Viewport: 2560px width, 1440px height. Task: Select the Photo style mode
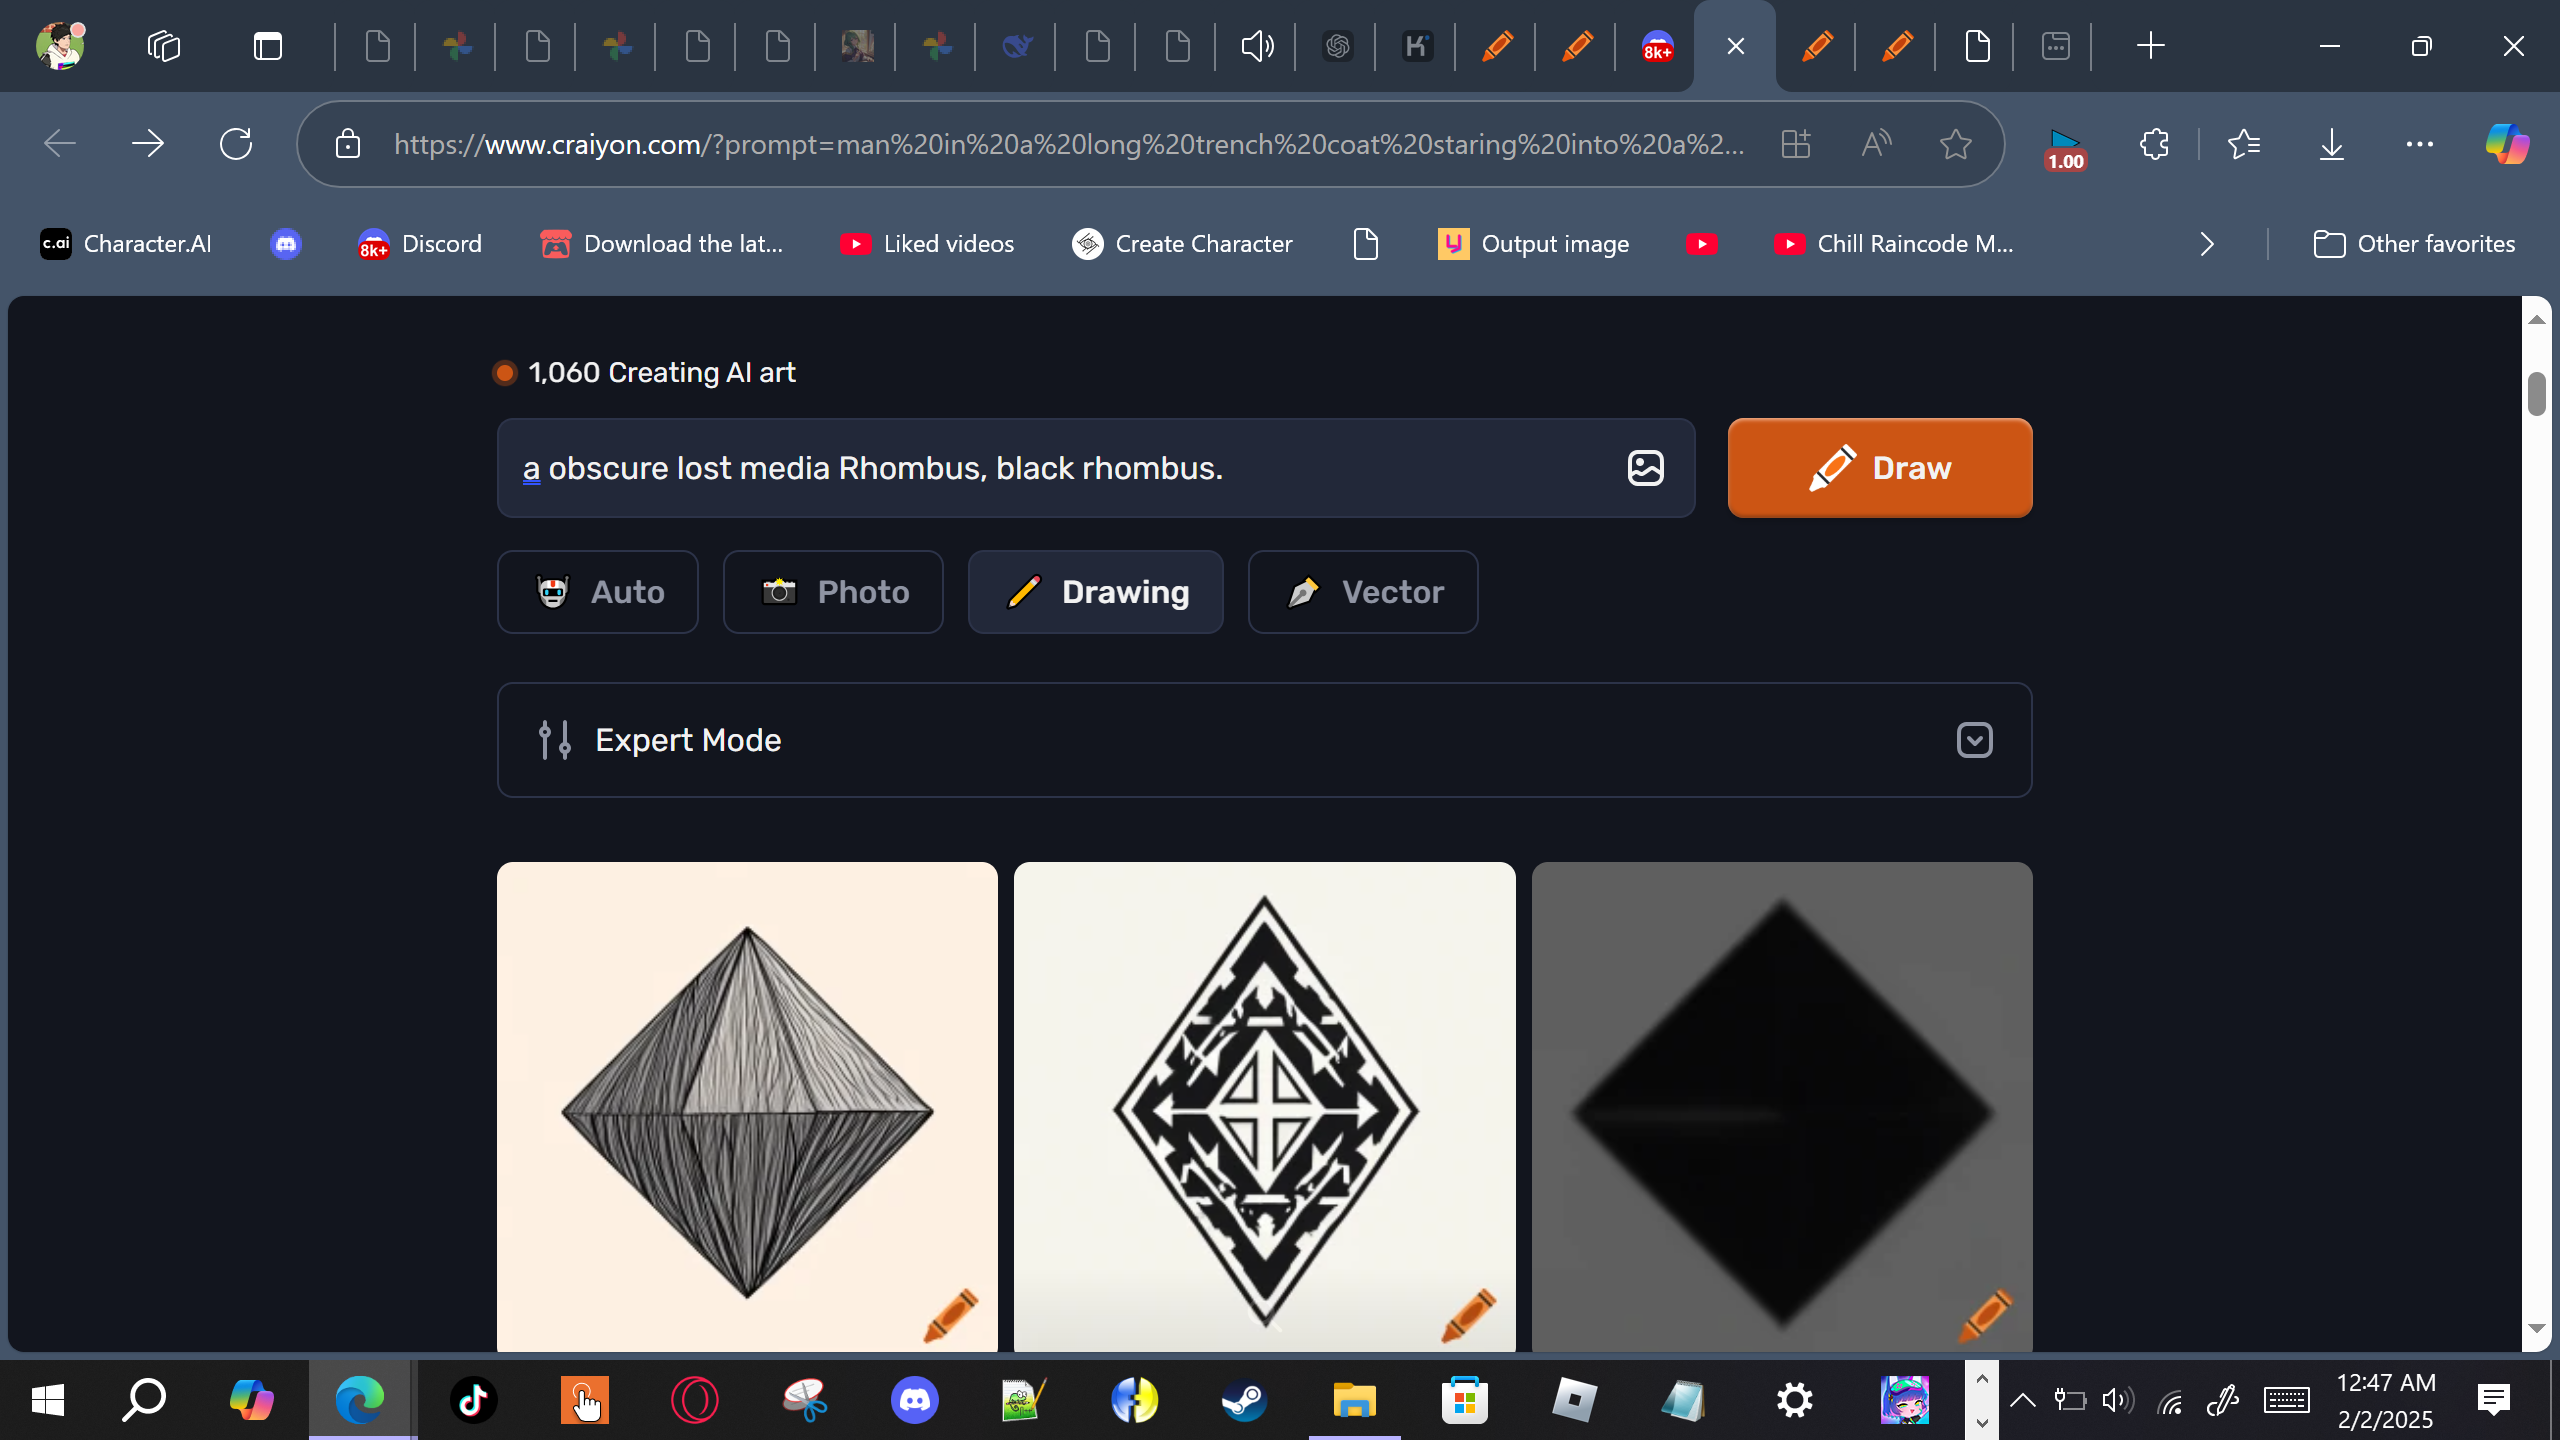tap(833, 592)
